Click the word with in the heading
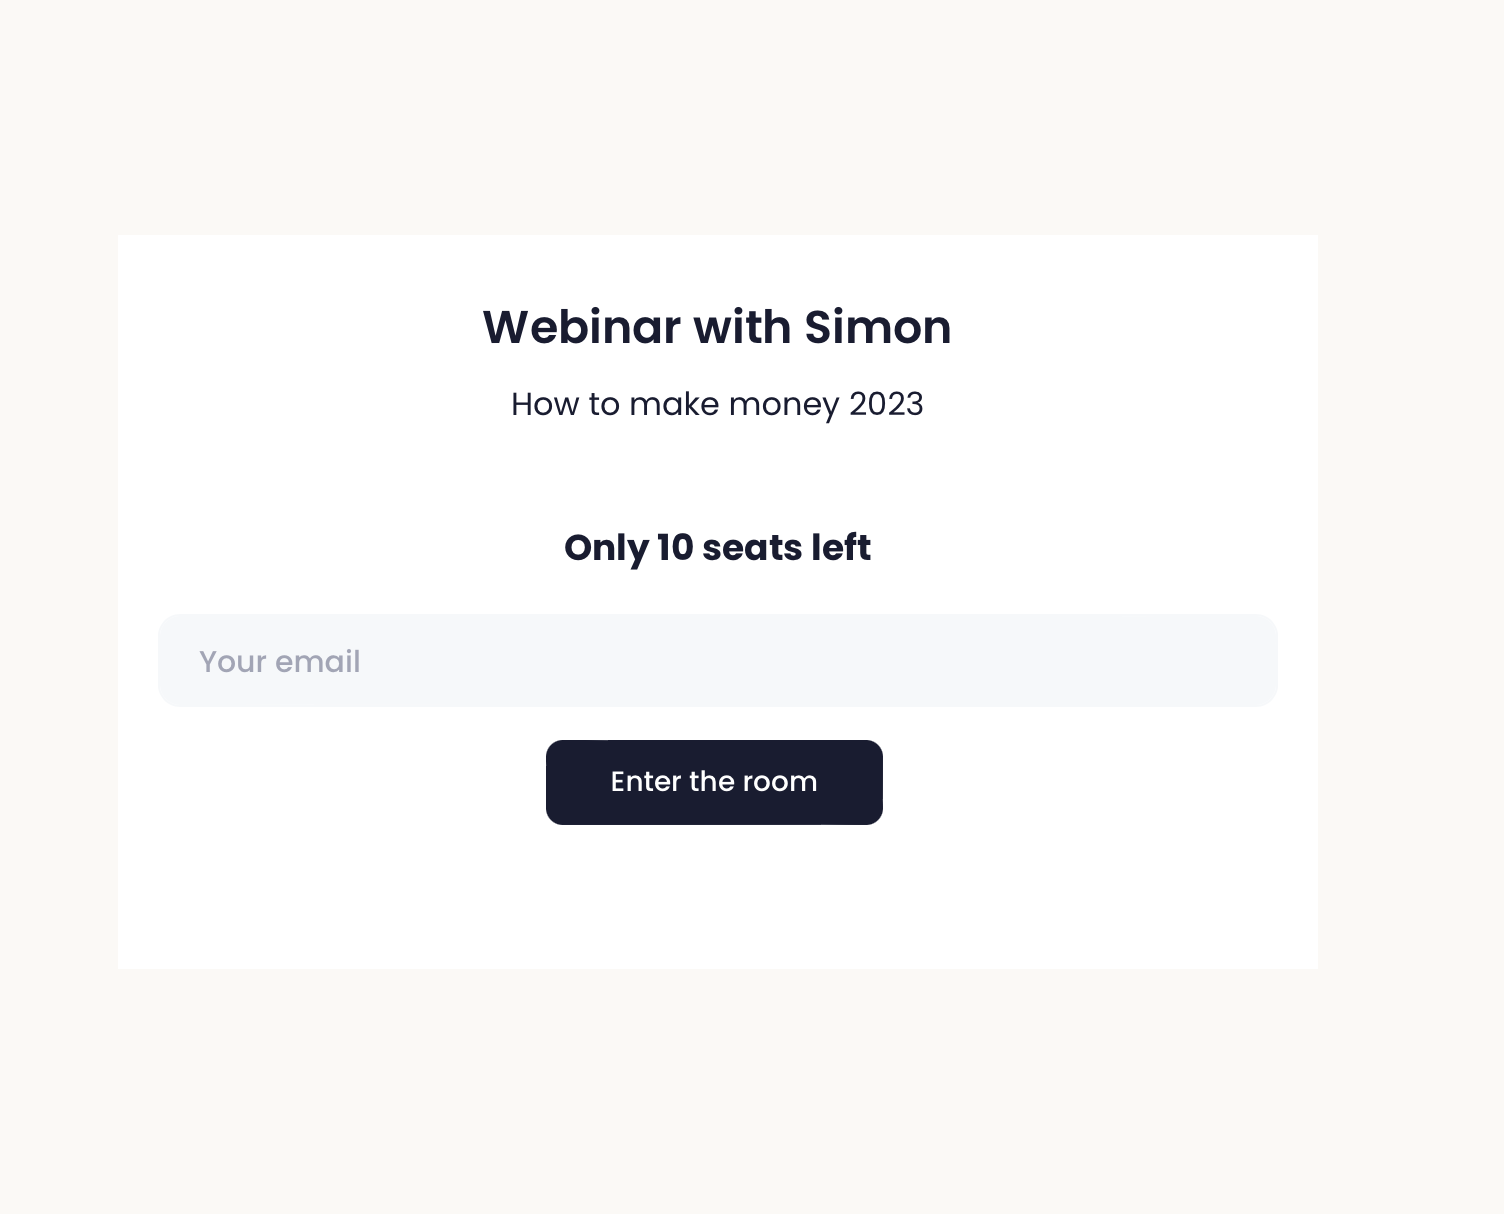Screen dimensions: 1504x1214 coord(743,327)
